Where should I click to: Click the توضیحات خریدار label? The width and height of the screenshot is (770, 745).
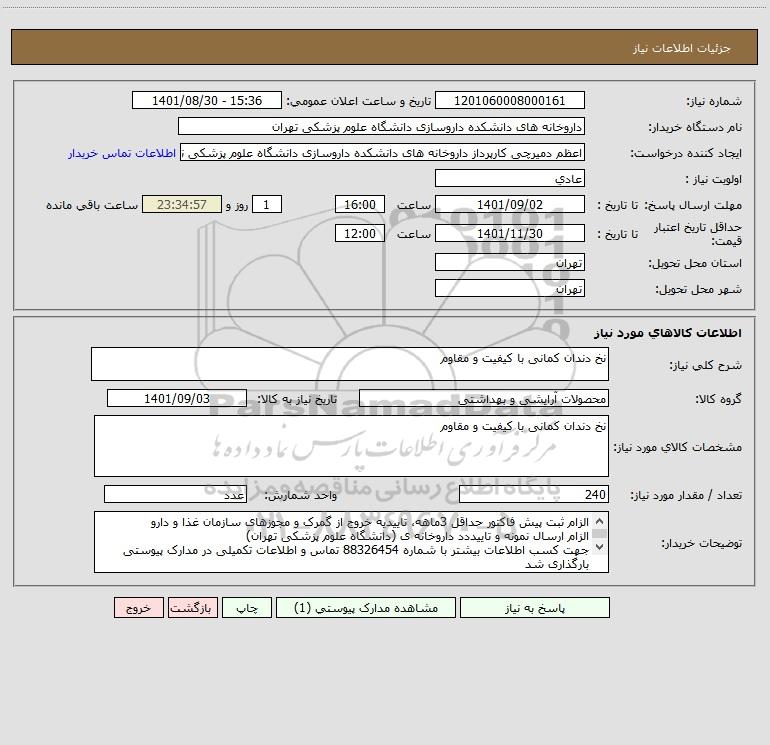pos(702,543)
